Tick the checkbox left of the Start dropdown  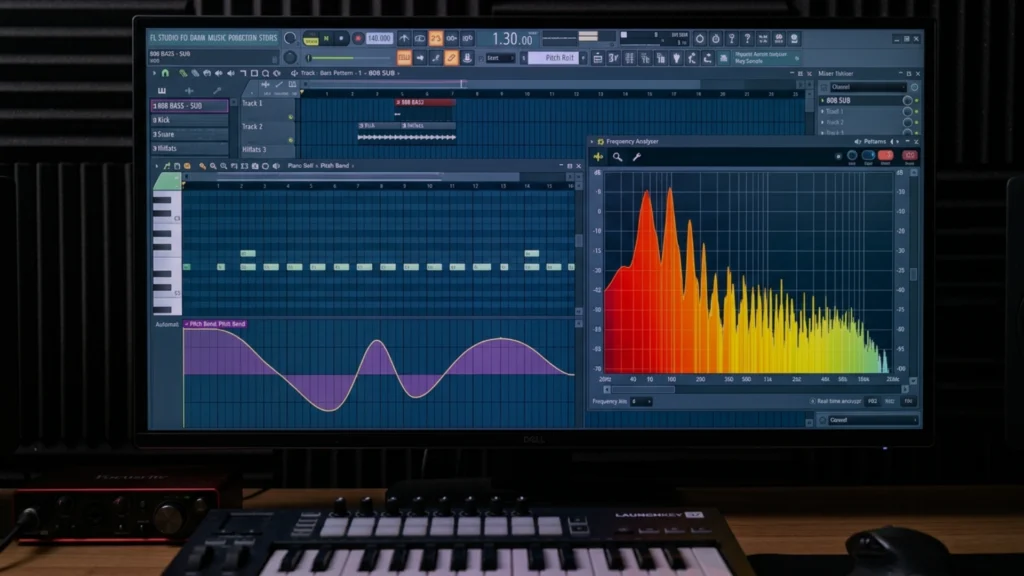(x=481, y=58)
